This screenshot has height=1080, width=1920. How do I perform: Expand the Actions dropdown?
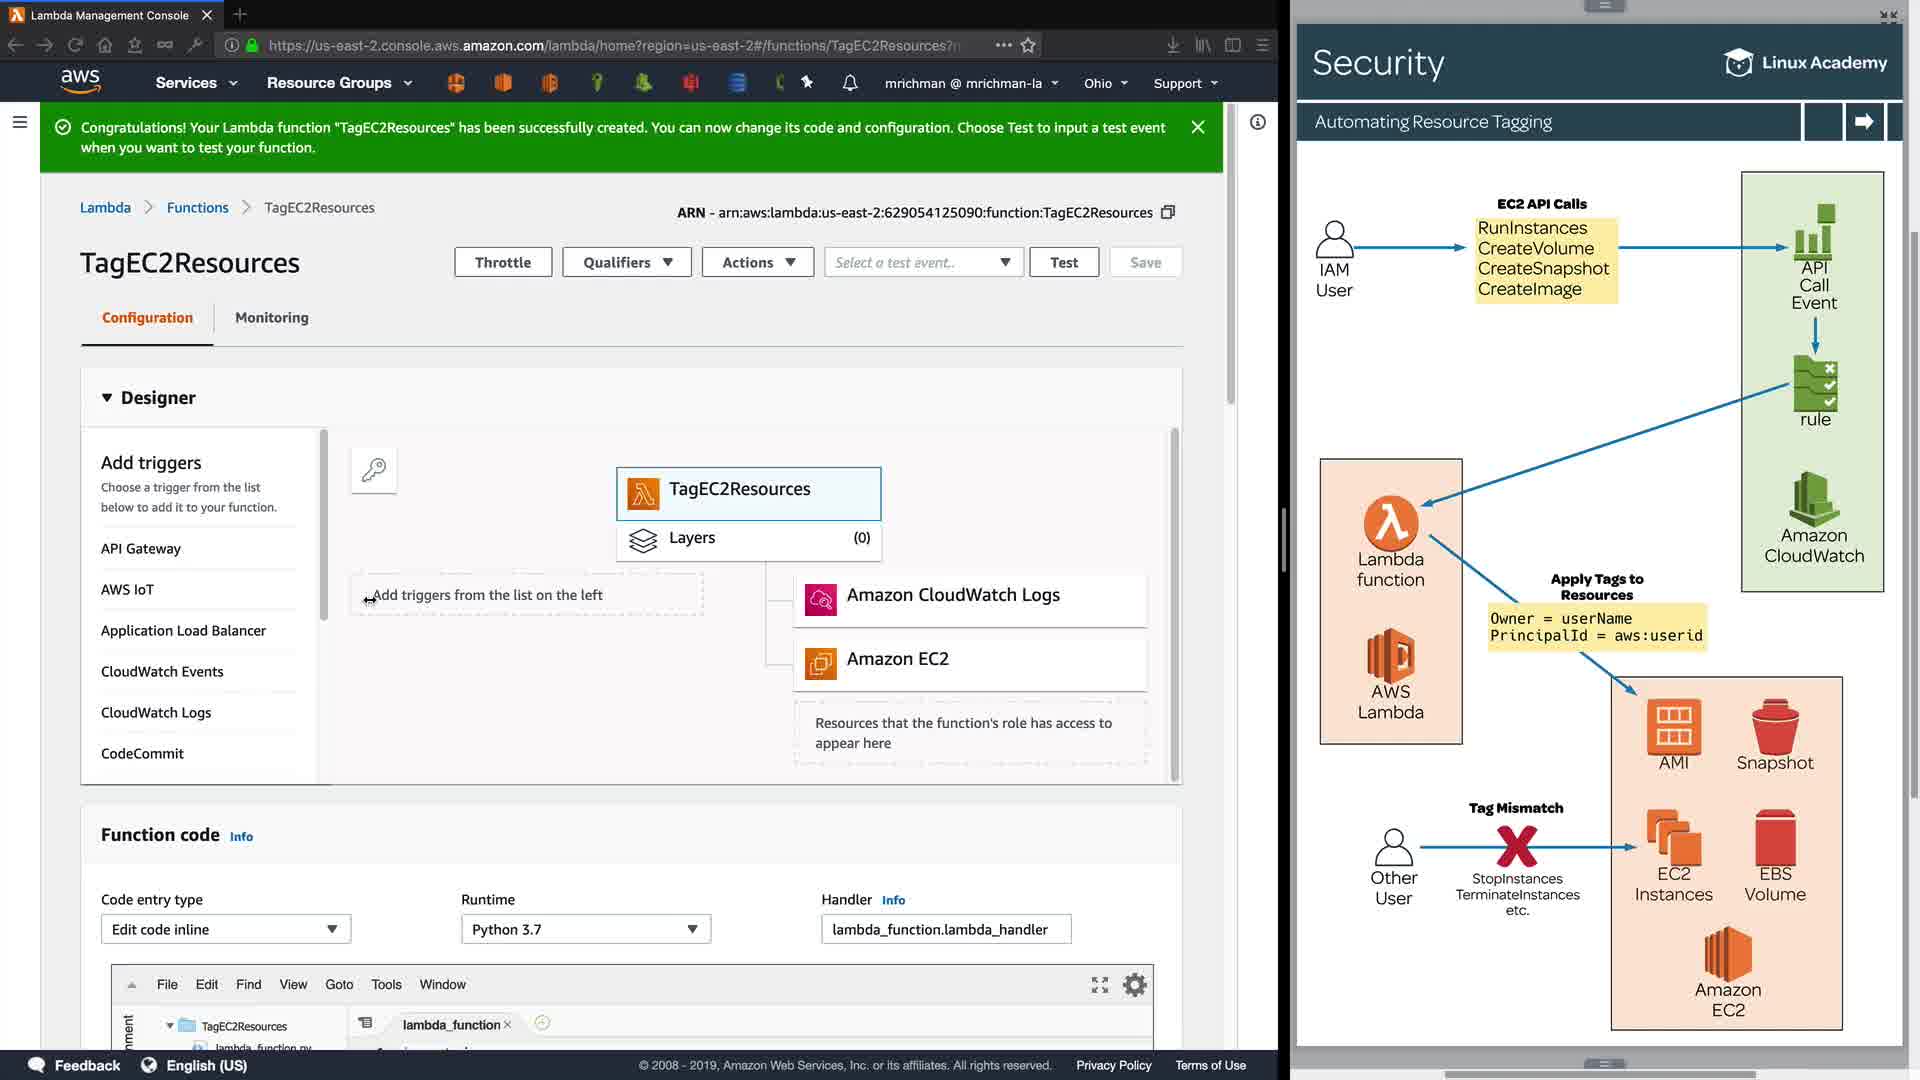pos(757,262)
